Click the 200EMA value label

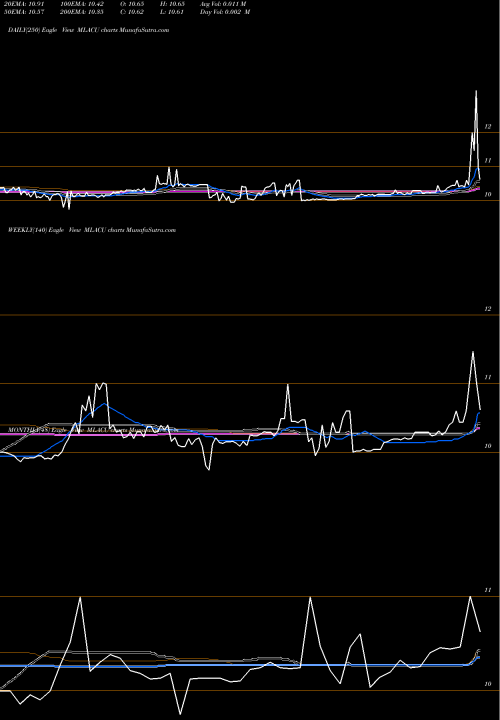tap(82, 12)
